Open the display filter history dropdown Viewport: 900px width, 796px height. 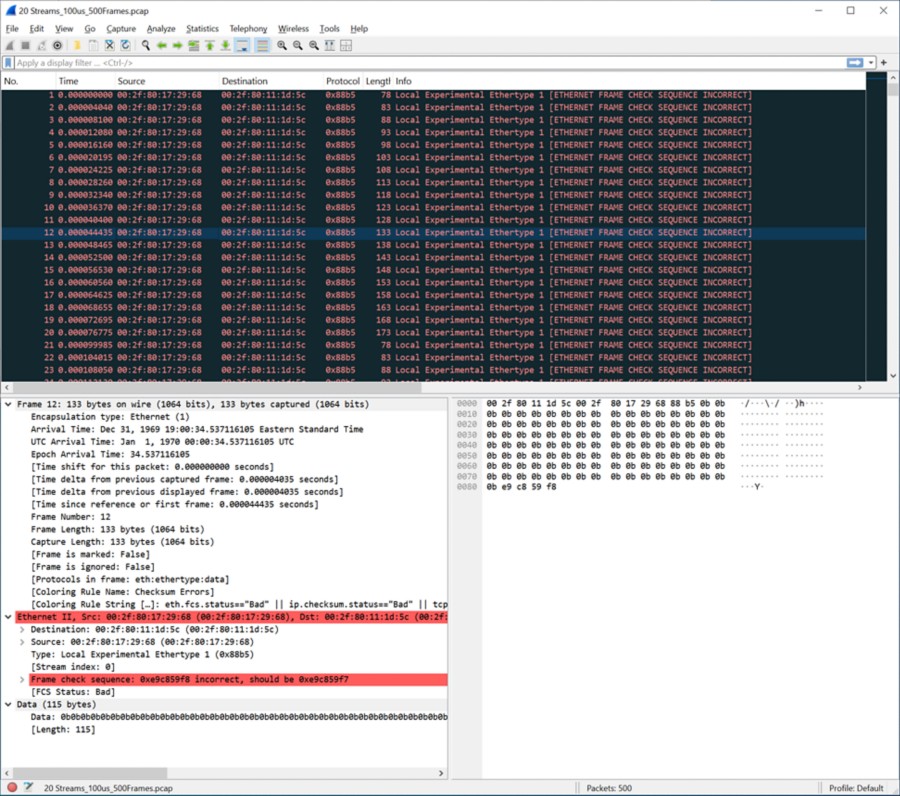tap(871, 63)
